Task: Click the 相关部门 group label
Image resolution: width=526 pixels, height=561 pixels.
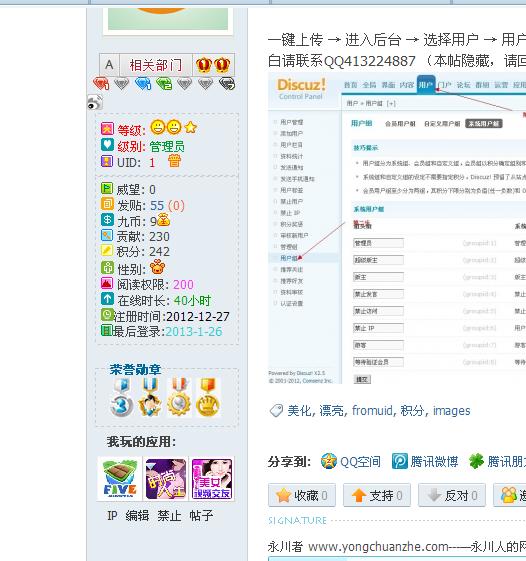Action: tap(156, 65)
